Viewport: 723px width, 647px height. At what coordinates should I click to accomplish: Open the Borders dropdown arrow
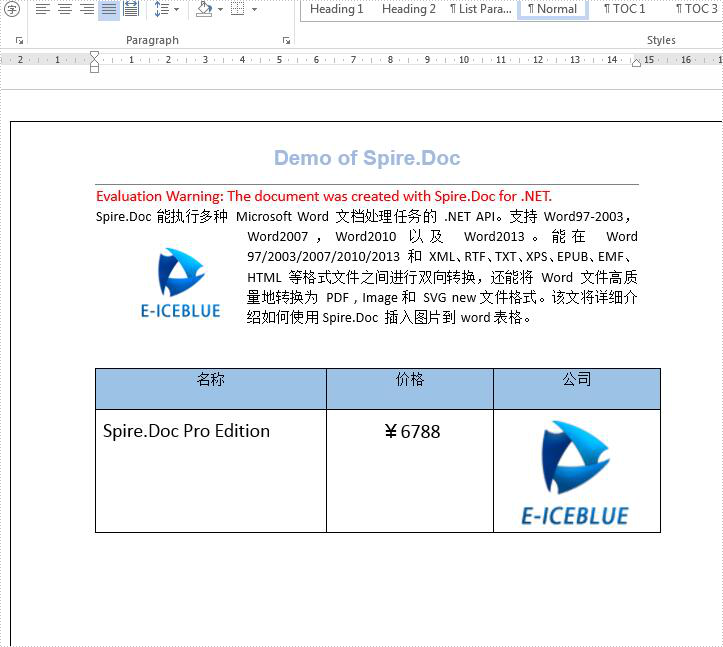[254, 10]
